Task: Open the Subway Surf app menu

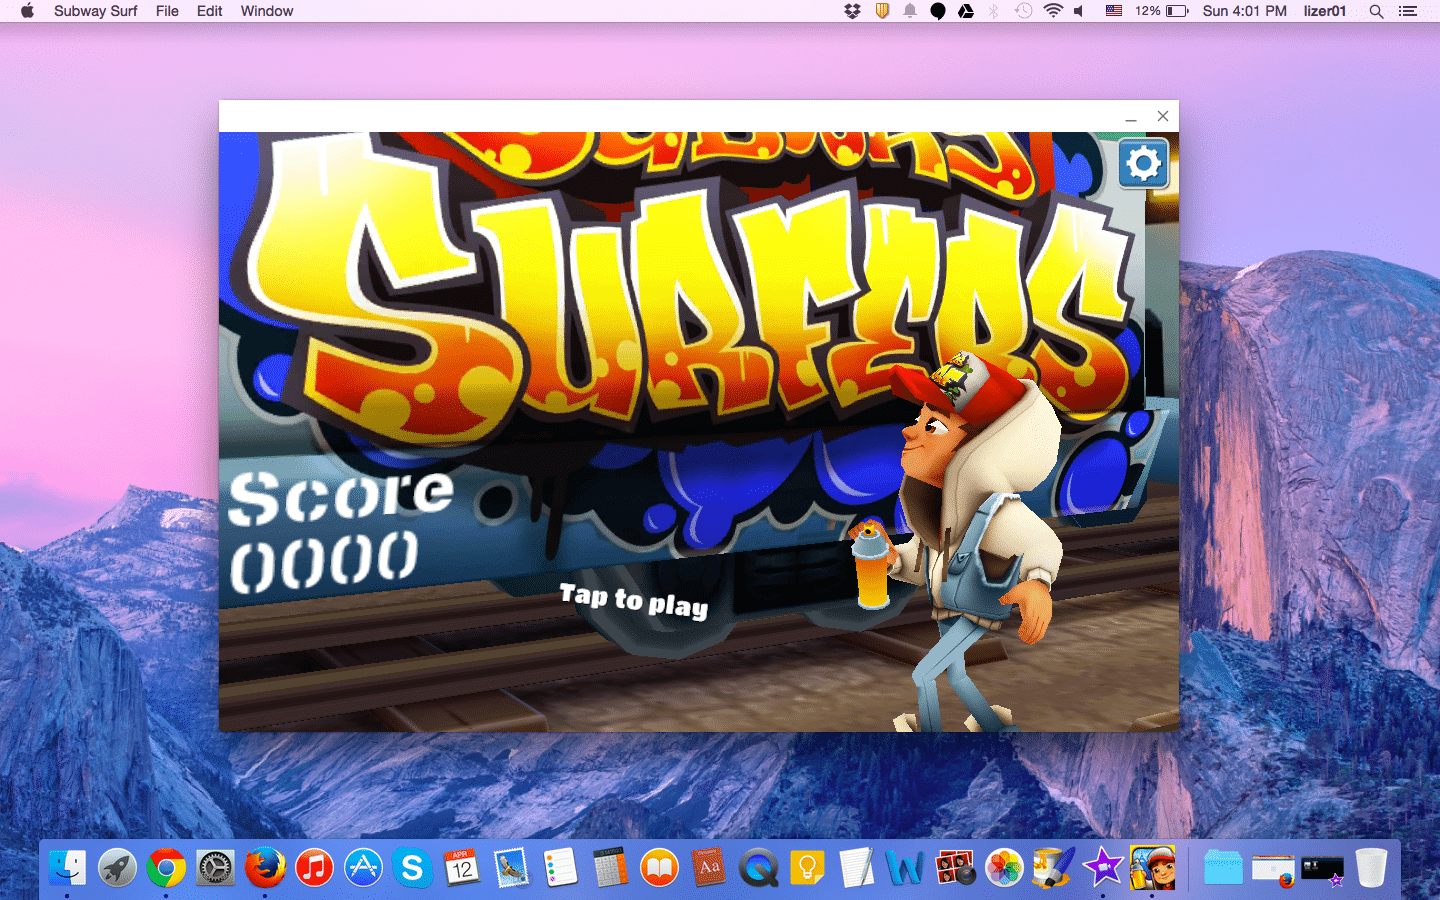Action: point(95,11)
